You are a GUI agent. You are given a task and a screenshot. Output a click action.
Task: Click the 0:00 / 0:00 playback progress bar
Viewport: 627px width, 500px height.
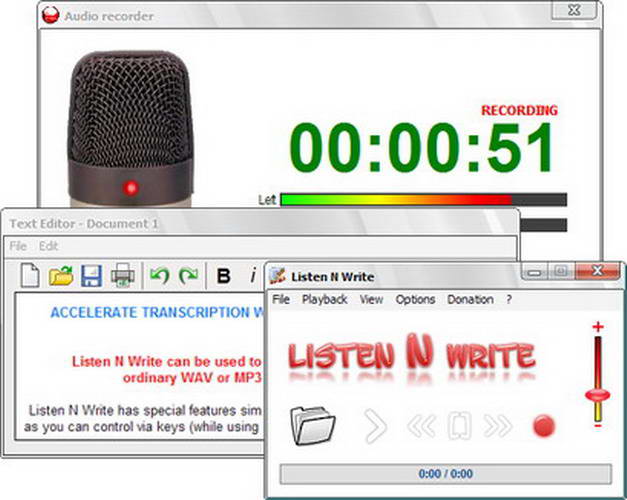pyautogui.click(x=445, y=474)
